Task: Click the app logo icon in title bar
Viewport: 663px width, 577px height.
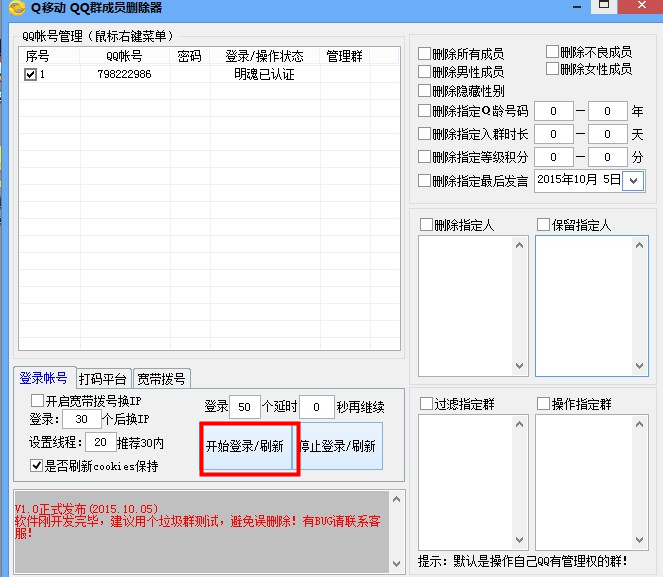Action: [17, 7]
